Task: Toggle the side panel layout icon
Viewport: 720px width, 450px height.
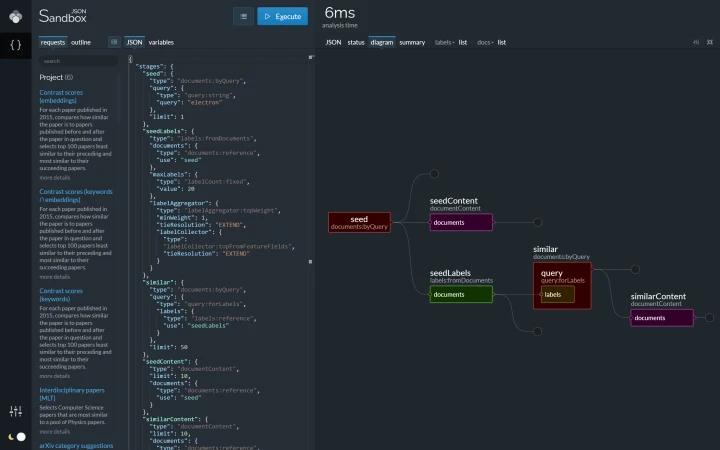Action: coord(114,42)
